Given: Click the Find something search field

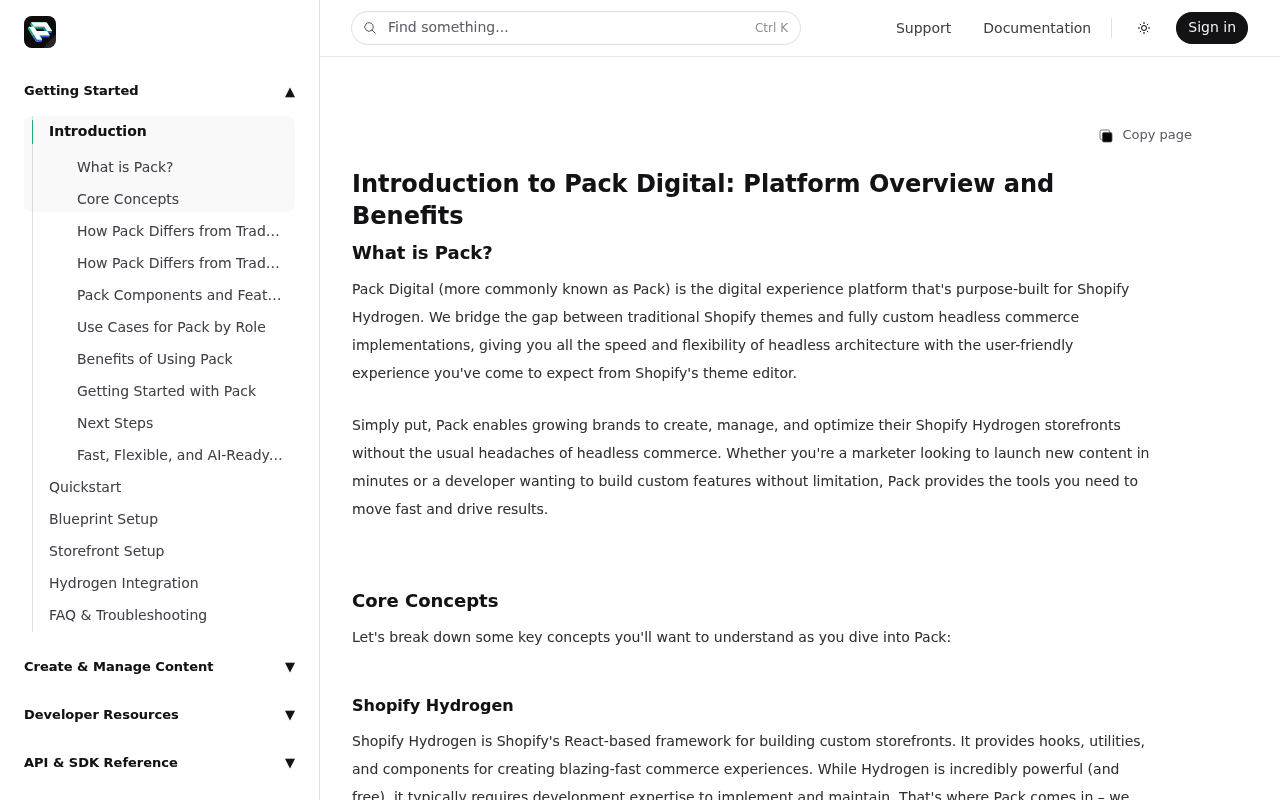Looking at the screenshot, I should [x=576, y=28].
